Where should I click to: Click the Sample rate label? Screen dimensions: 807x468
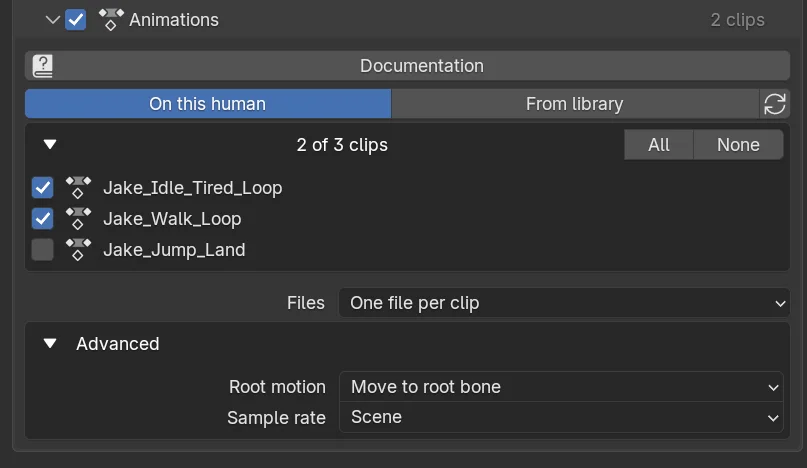276,418
